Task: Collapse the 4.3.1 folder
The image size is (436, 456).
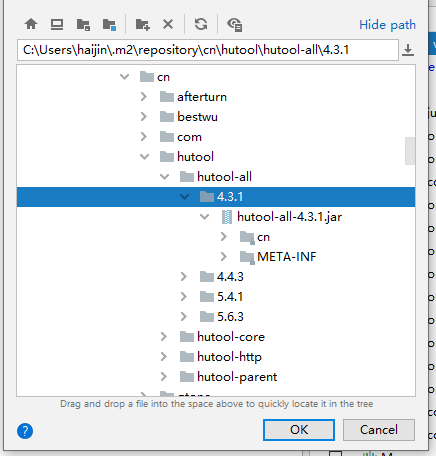Action: [x=184, y=197]
